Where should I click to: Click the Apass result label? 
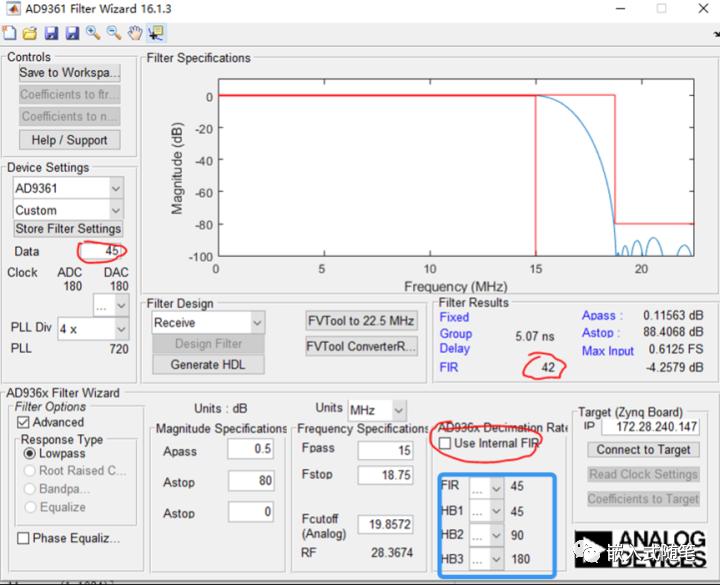602,315
